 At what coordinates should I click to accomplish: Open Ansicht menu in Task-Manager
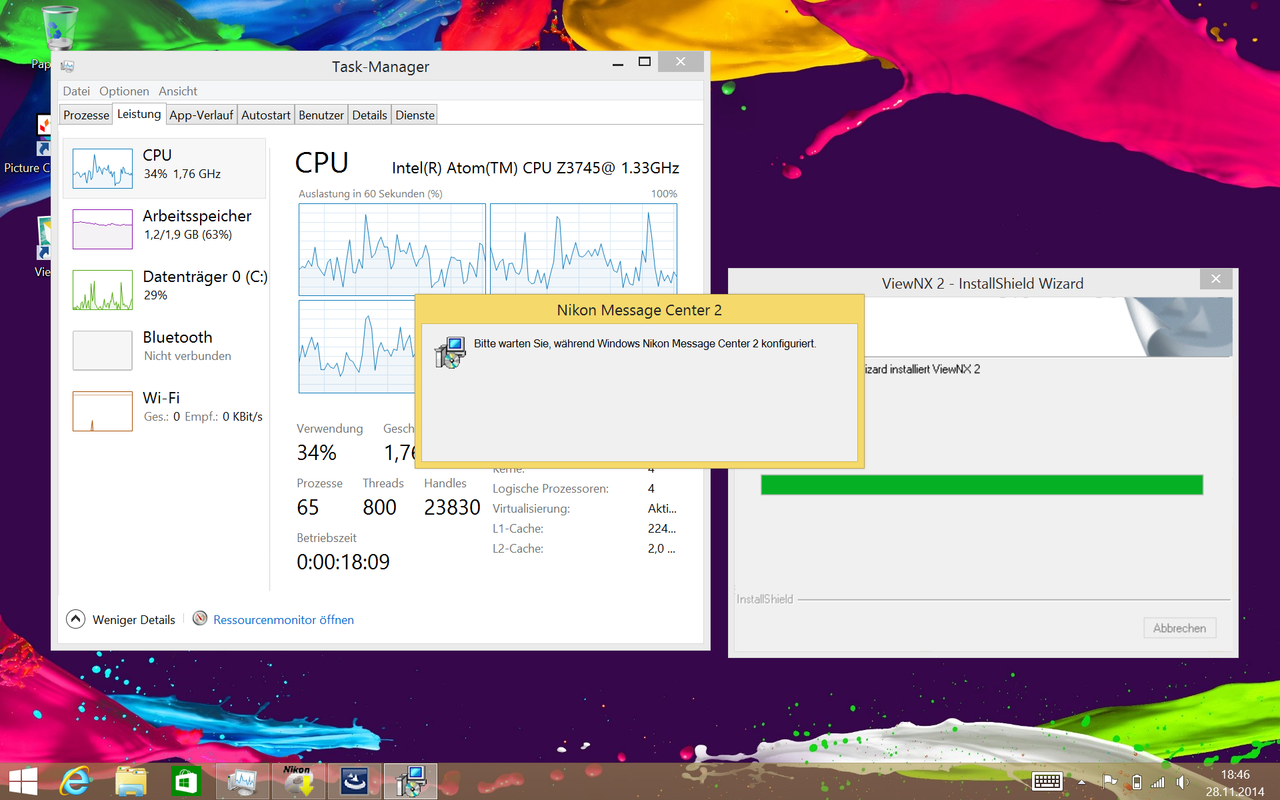coord(178,91)
